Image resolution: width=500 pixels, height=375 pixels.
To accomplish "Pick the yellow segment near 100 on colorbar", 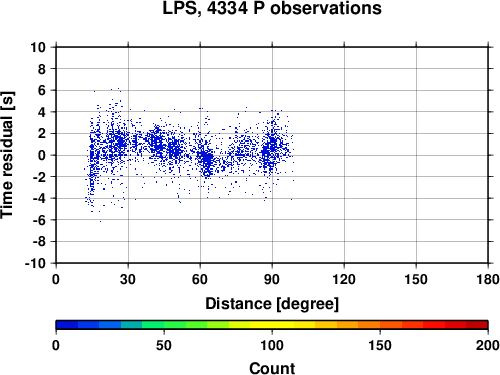I will click(x=272, y=325).
